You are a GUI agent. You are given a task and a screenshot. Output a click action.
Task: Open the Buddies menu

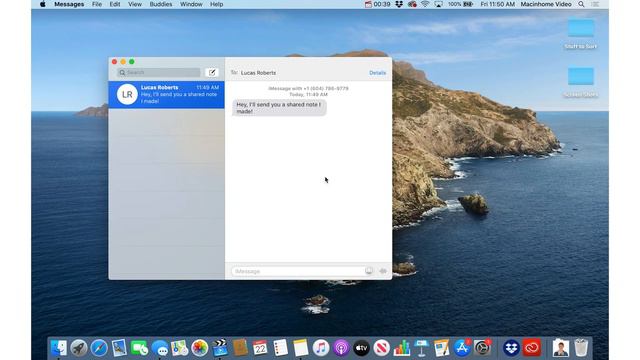pyautogui.click(x=161, y=4)
